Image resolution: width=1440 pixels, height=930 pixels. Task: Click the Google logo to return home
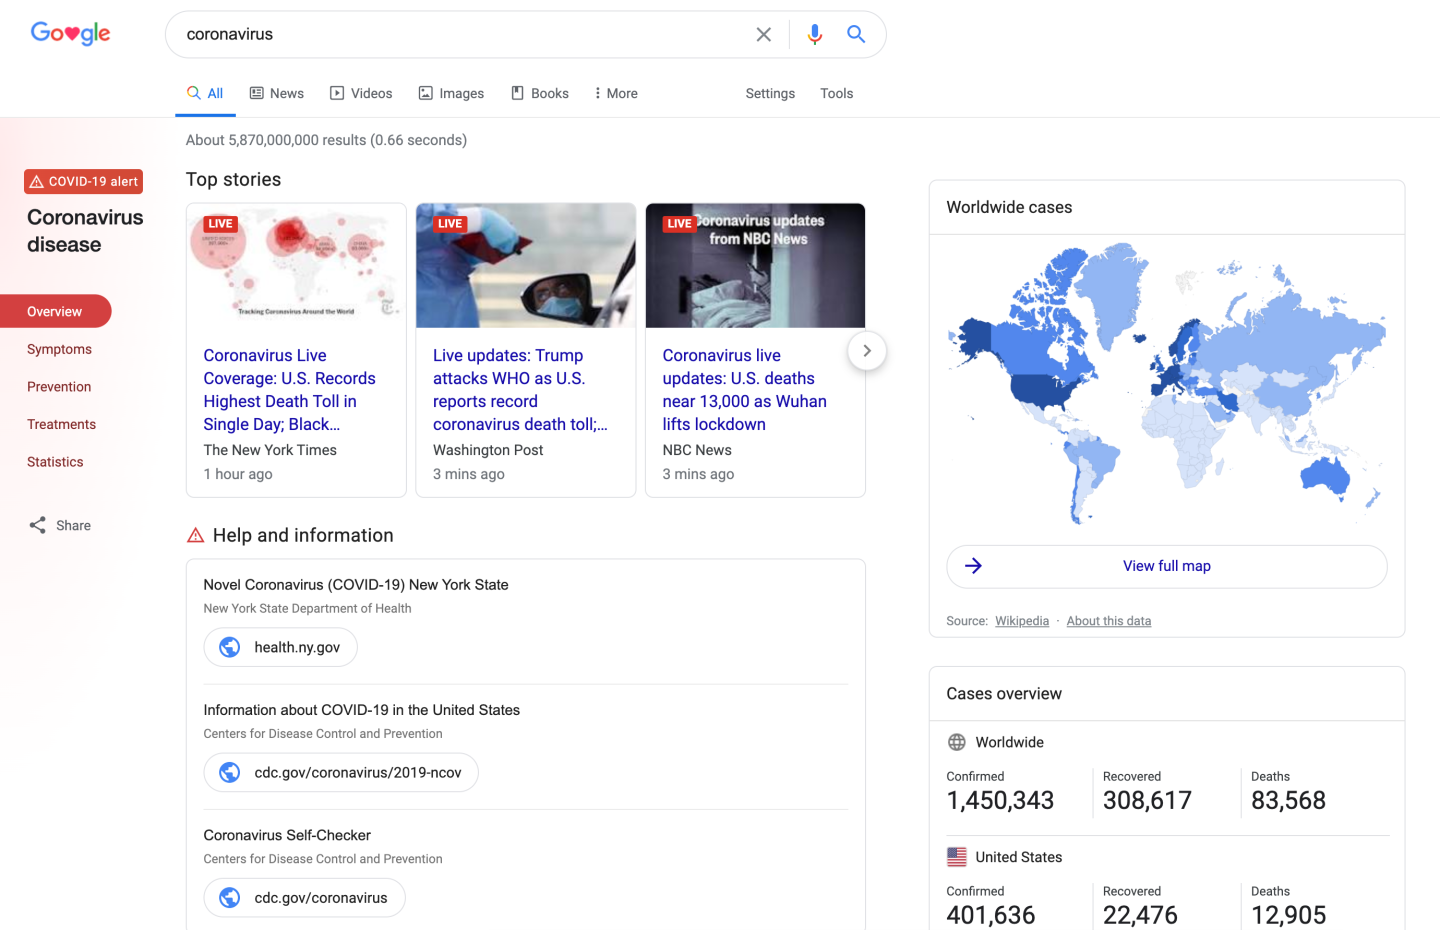70,33
